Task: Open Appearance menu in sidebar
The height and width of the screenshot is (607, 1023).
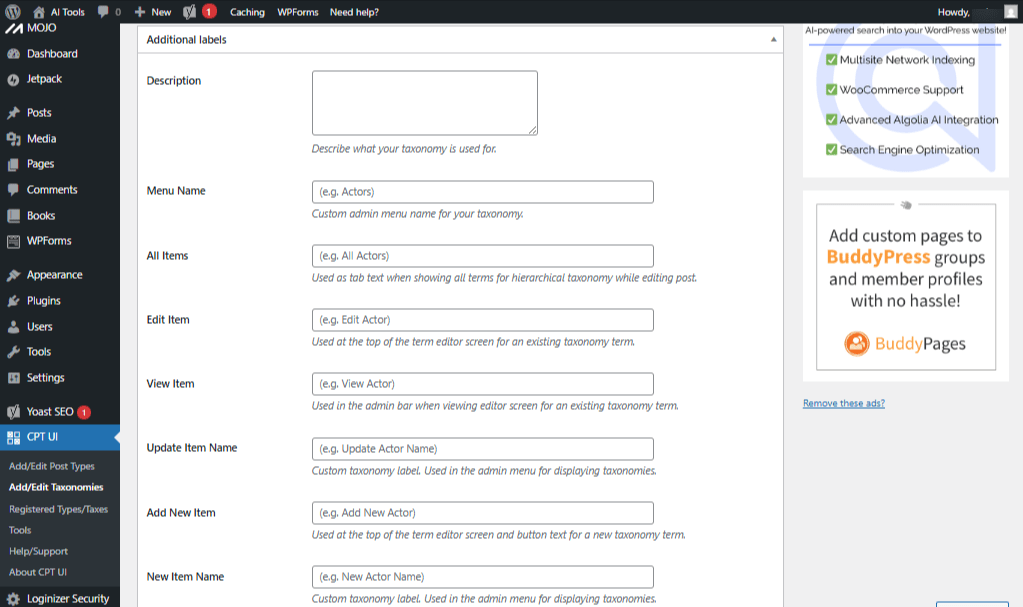Action: pos(54,275)
